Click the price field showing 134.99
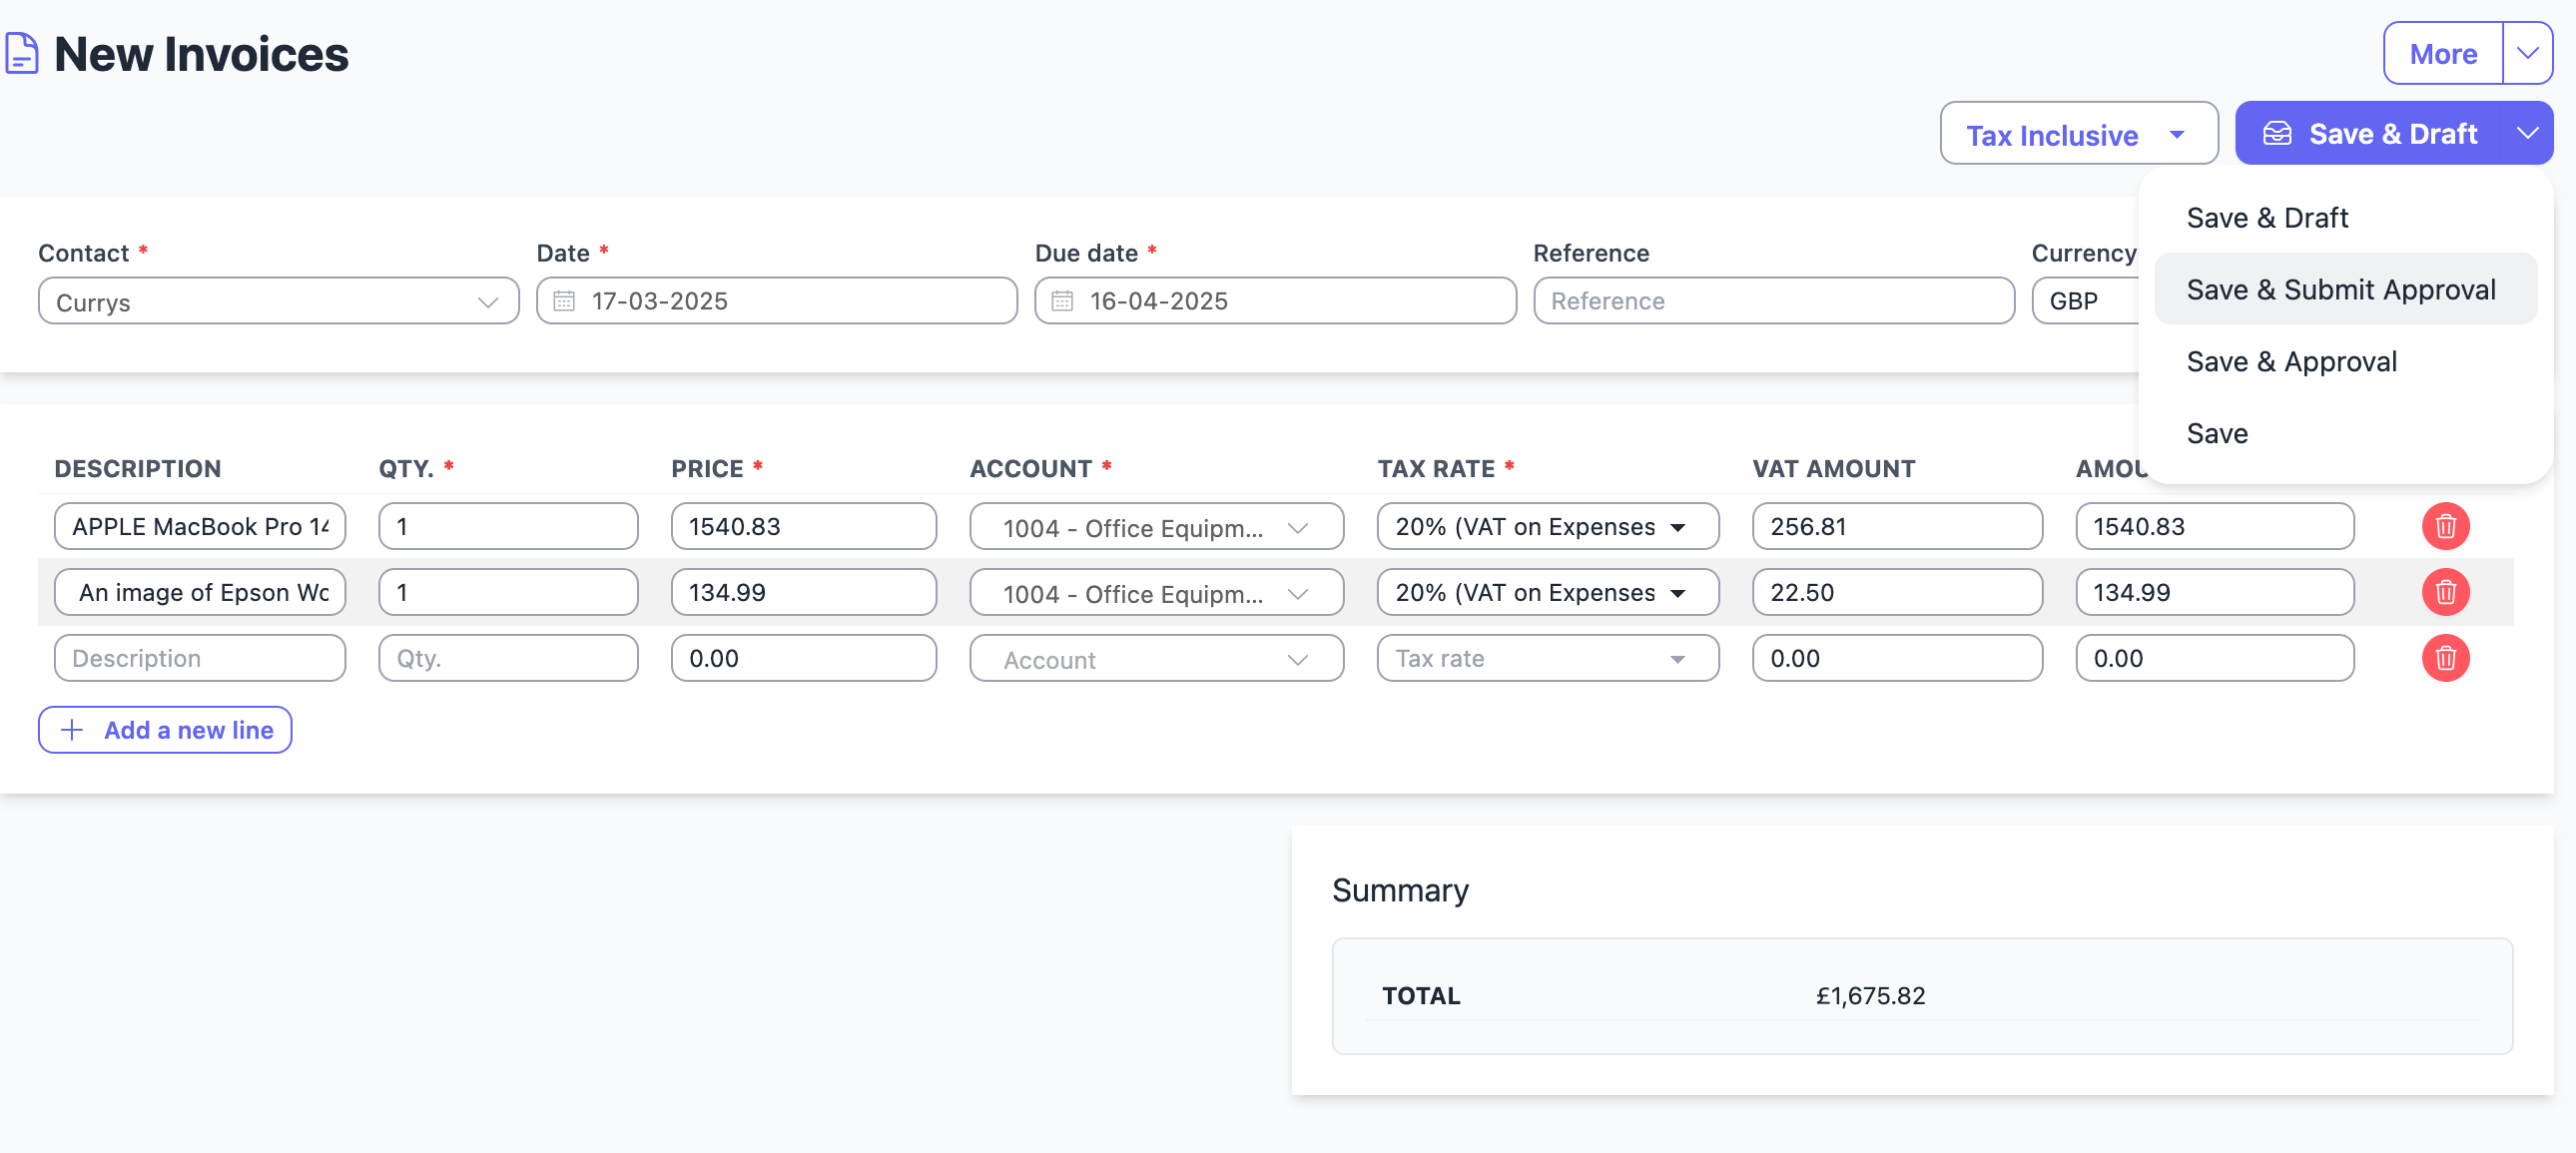 [803, 593]
